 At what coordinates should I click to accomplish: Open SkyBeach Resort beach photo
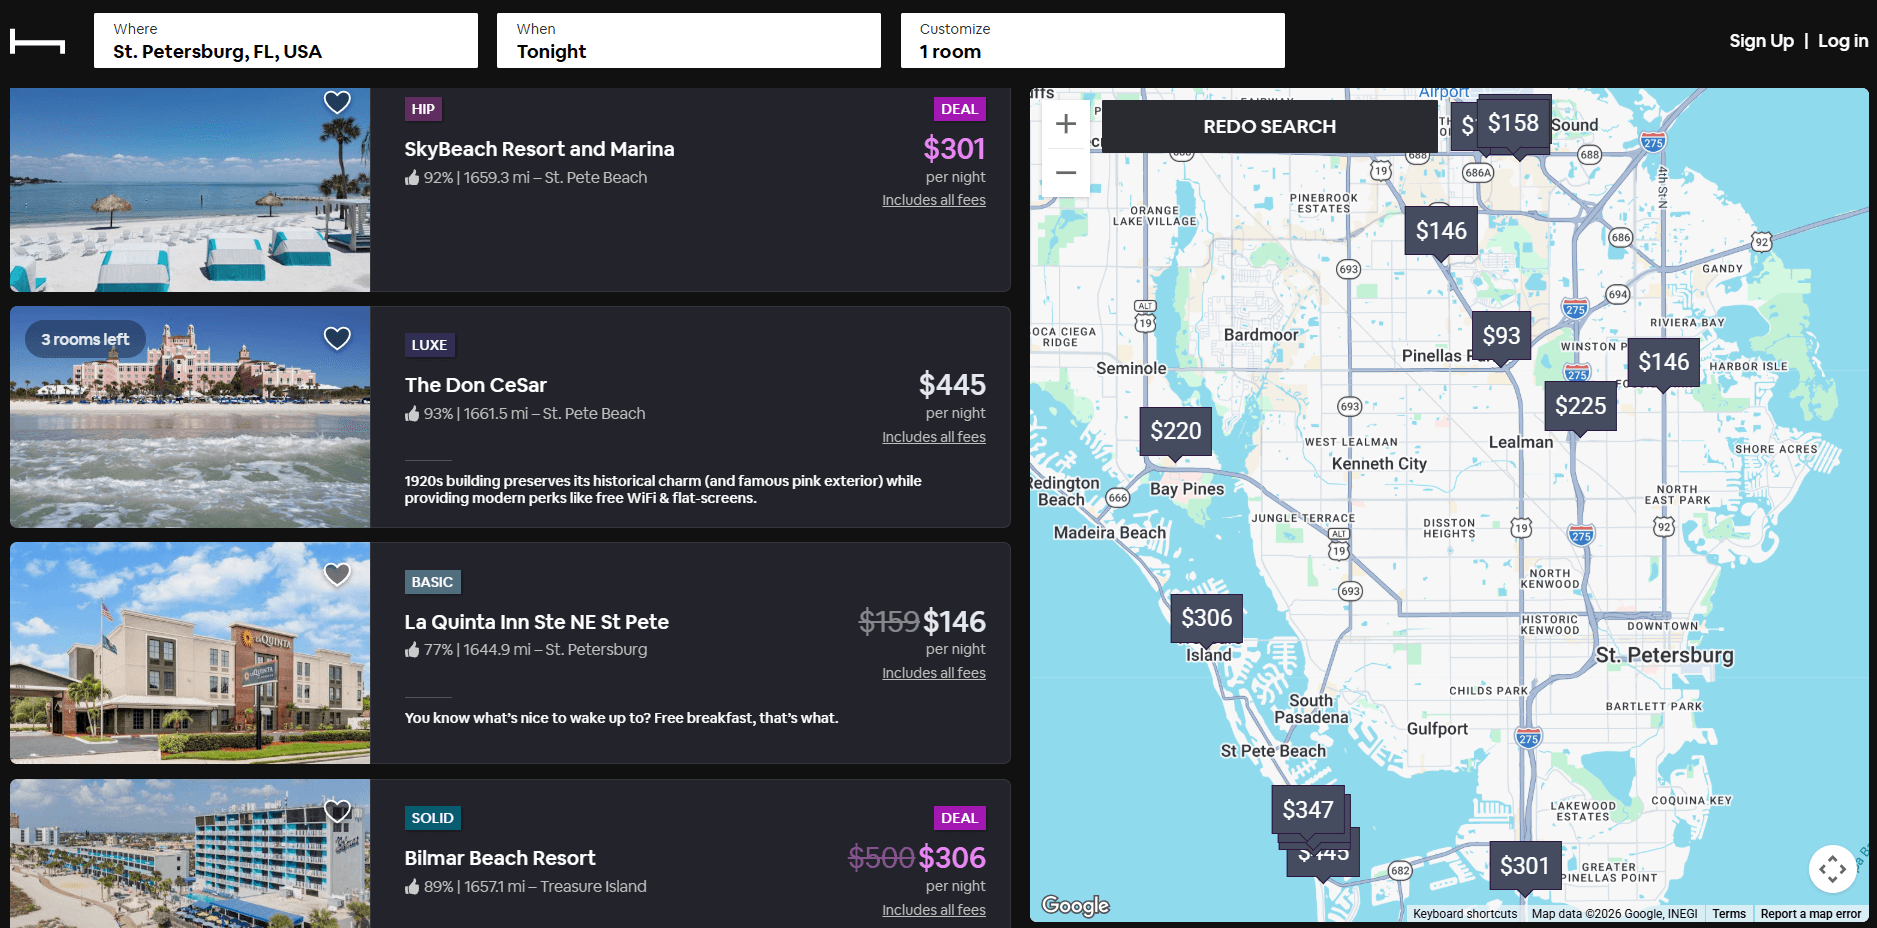click(x=190, y=190)
